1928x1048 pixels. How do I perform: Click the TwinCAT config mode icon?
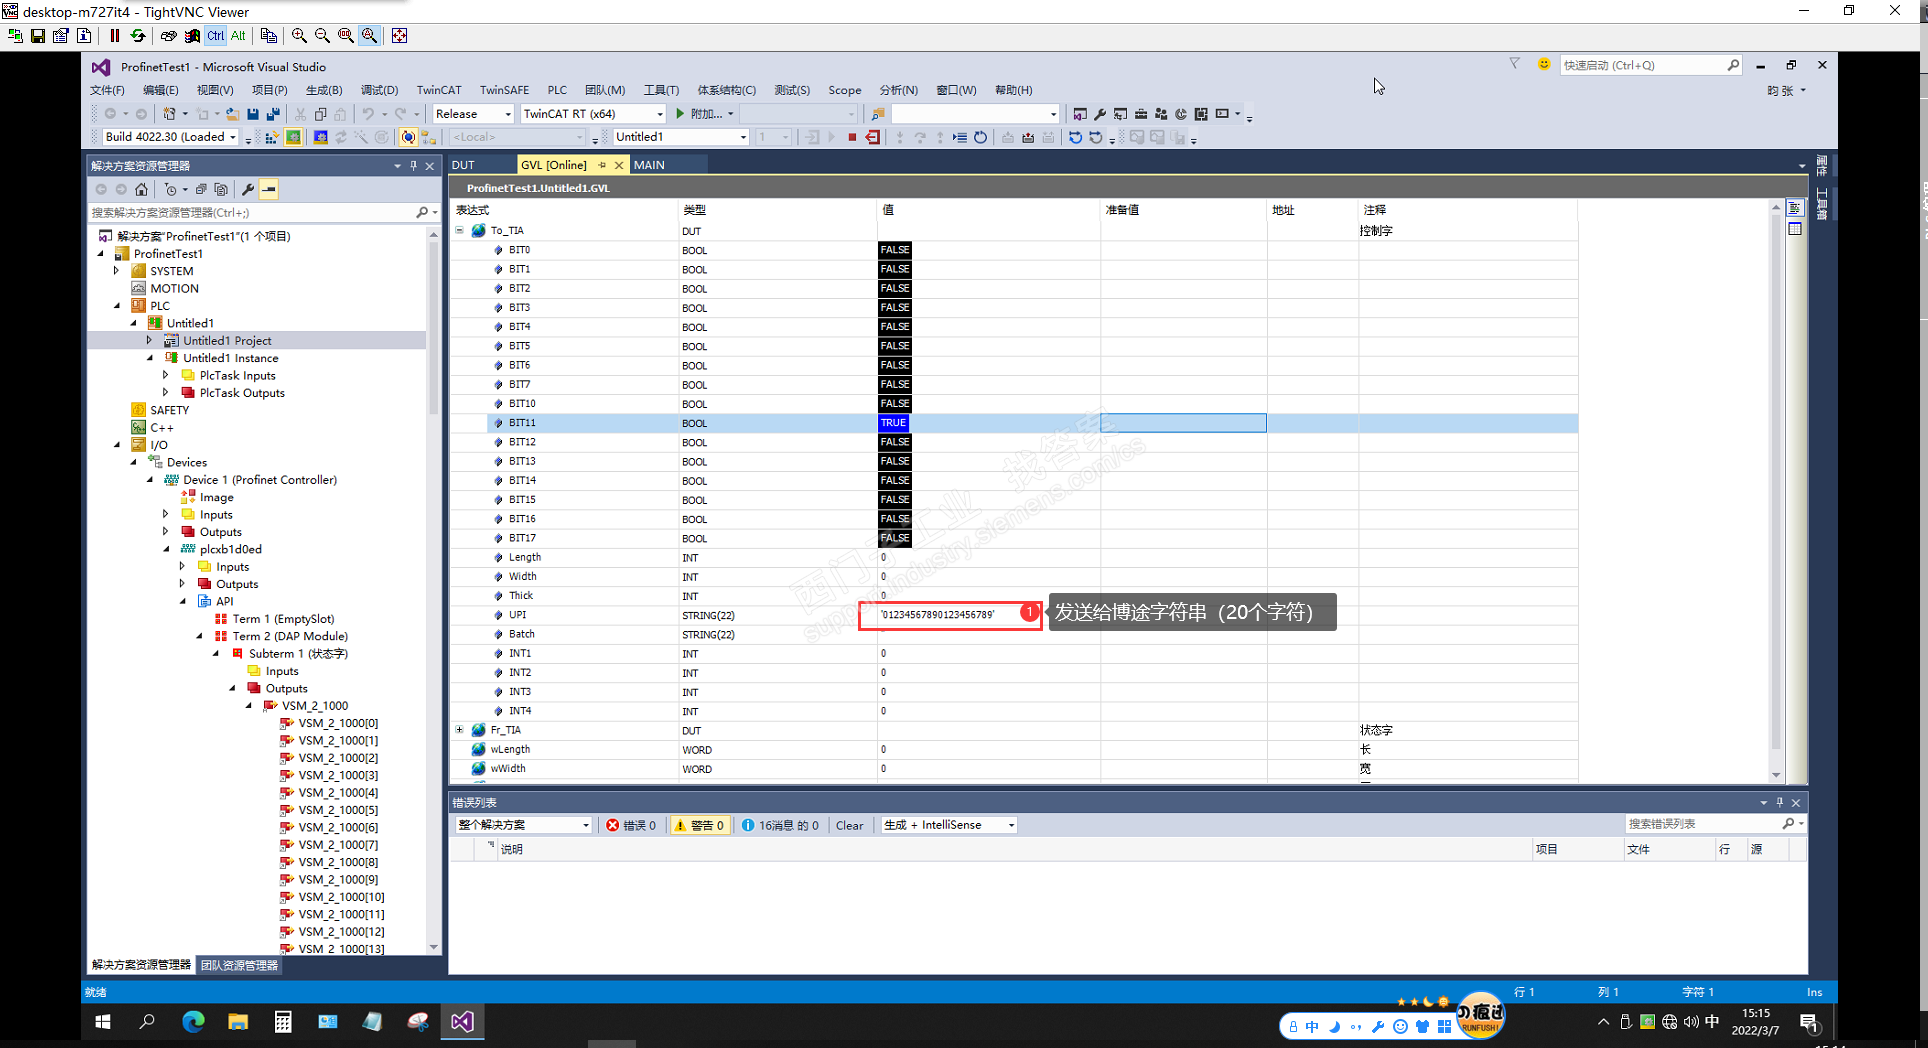point(320,137)
